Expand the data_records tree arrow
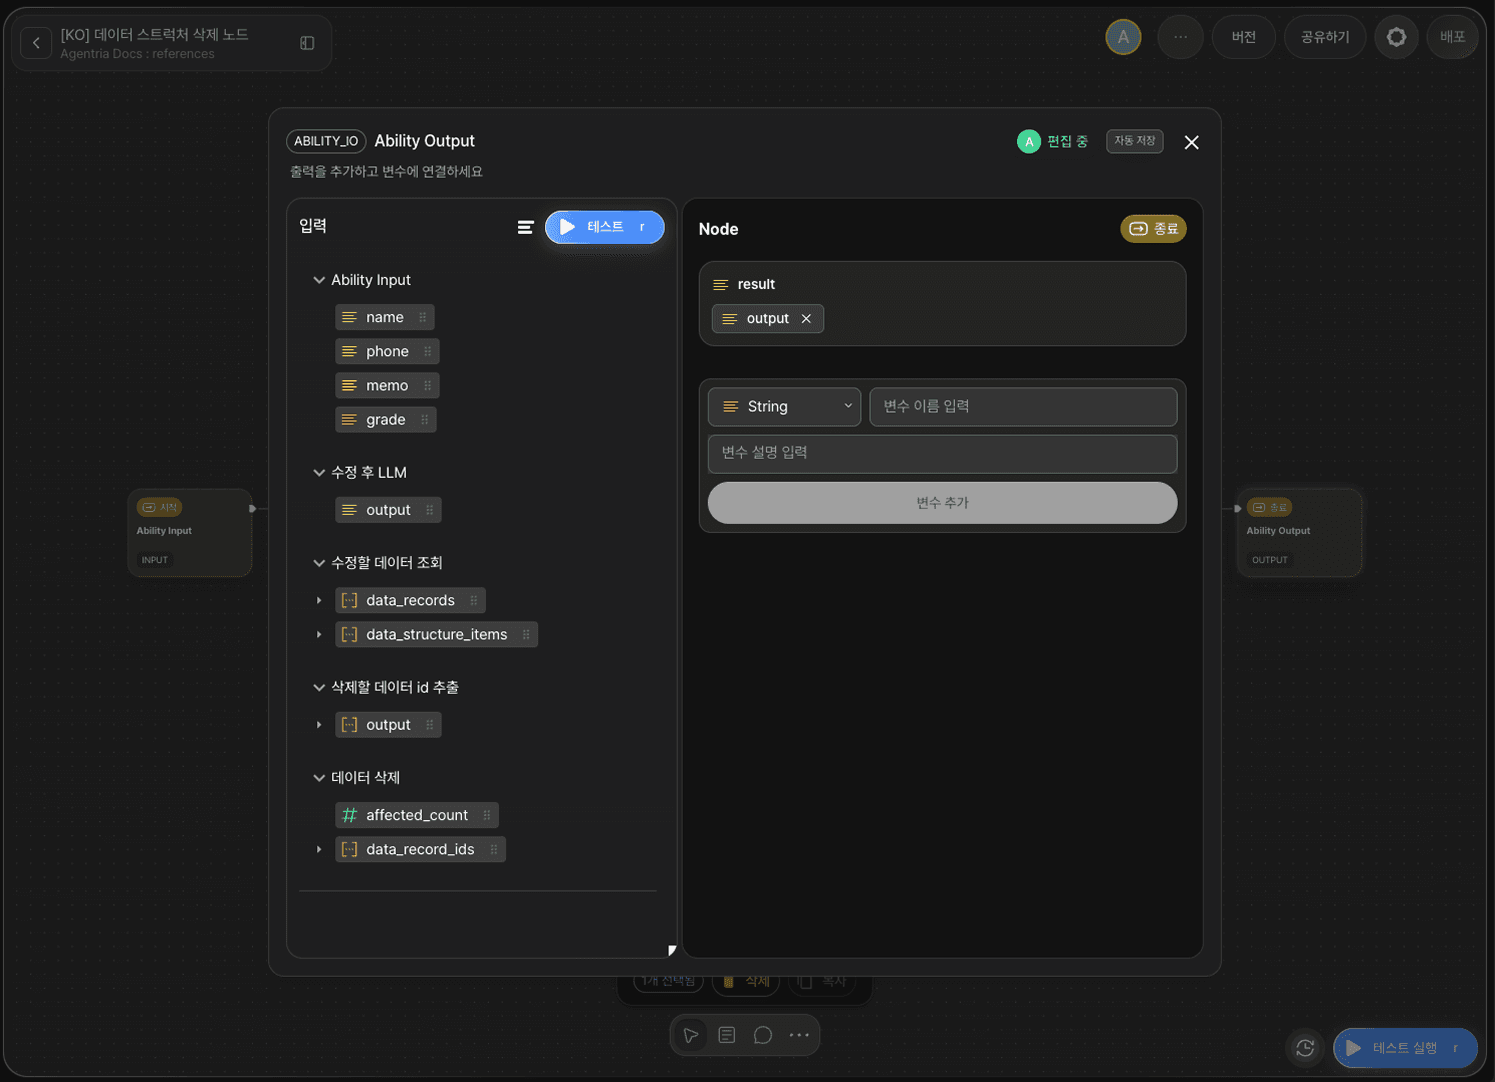This screenshot has height=1082, width=1495. 319,600
